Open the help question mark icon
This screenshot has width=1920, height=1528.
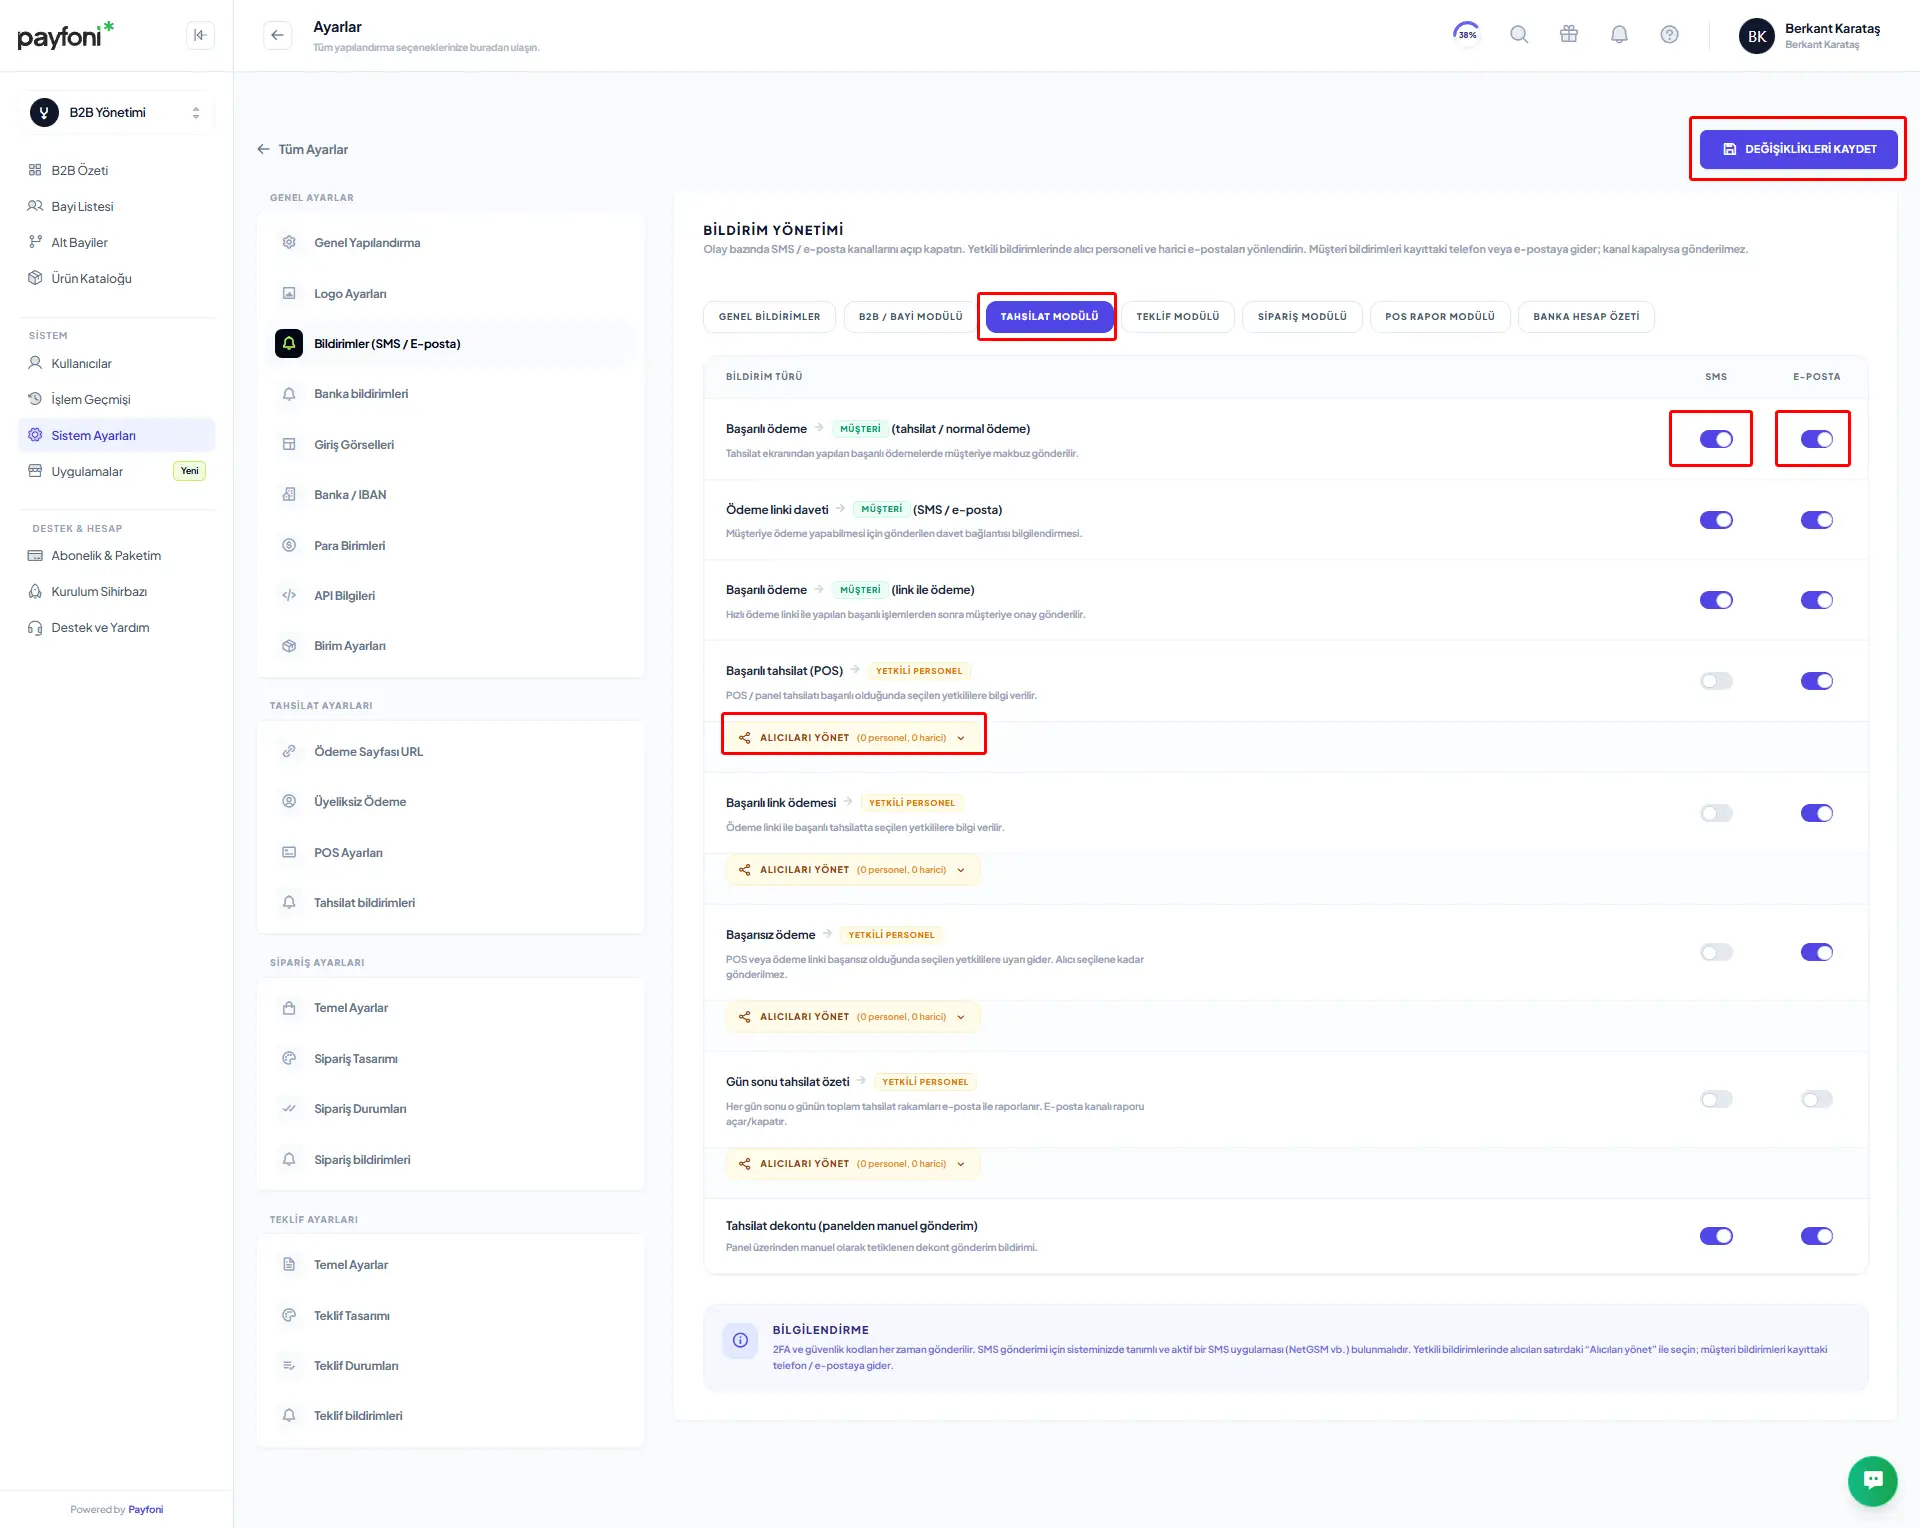pos(1669,35)
